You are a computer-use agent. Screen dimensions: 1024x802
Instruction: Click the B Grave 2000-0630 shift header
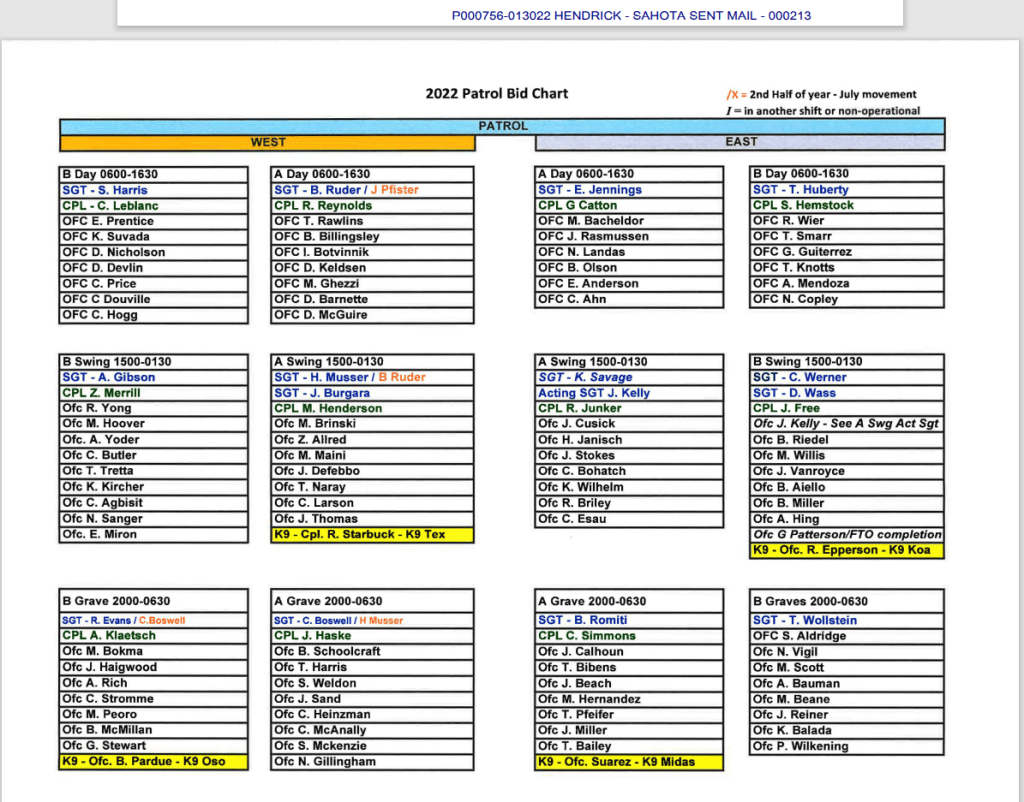[153, 601]
